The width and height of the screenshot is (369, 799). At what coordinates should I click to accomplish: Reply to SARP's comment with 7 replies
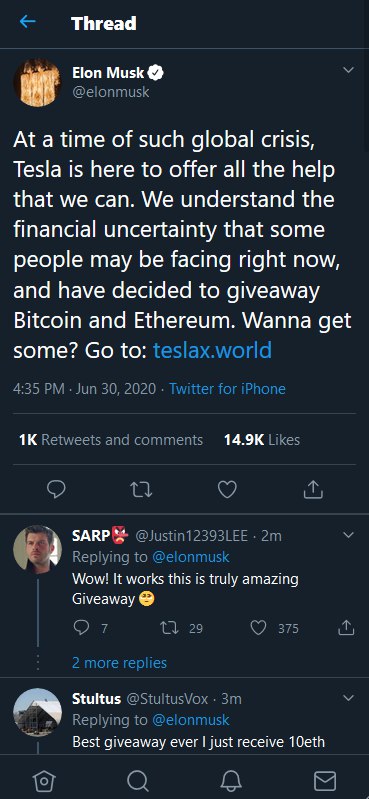[90, 628]
